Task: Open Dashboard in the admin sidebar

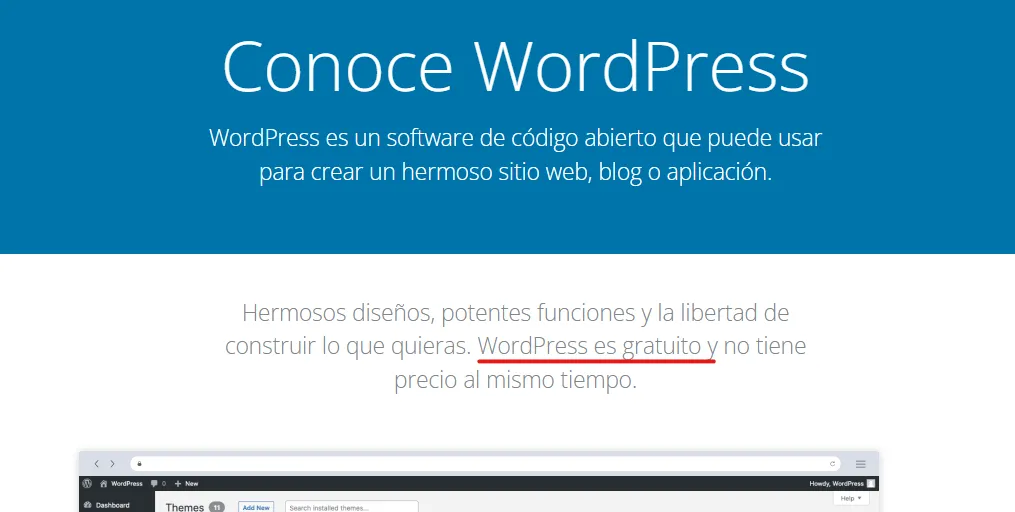Action: [x=107, y=506]
